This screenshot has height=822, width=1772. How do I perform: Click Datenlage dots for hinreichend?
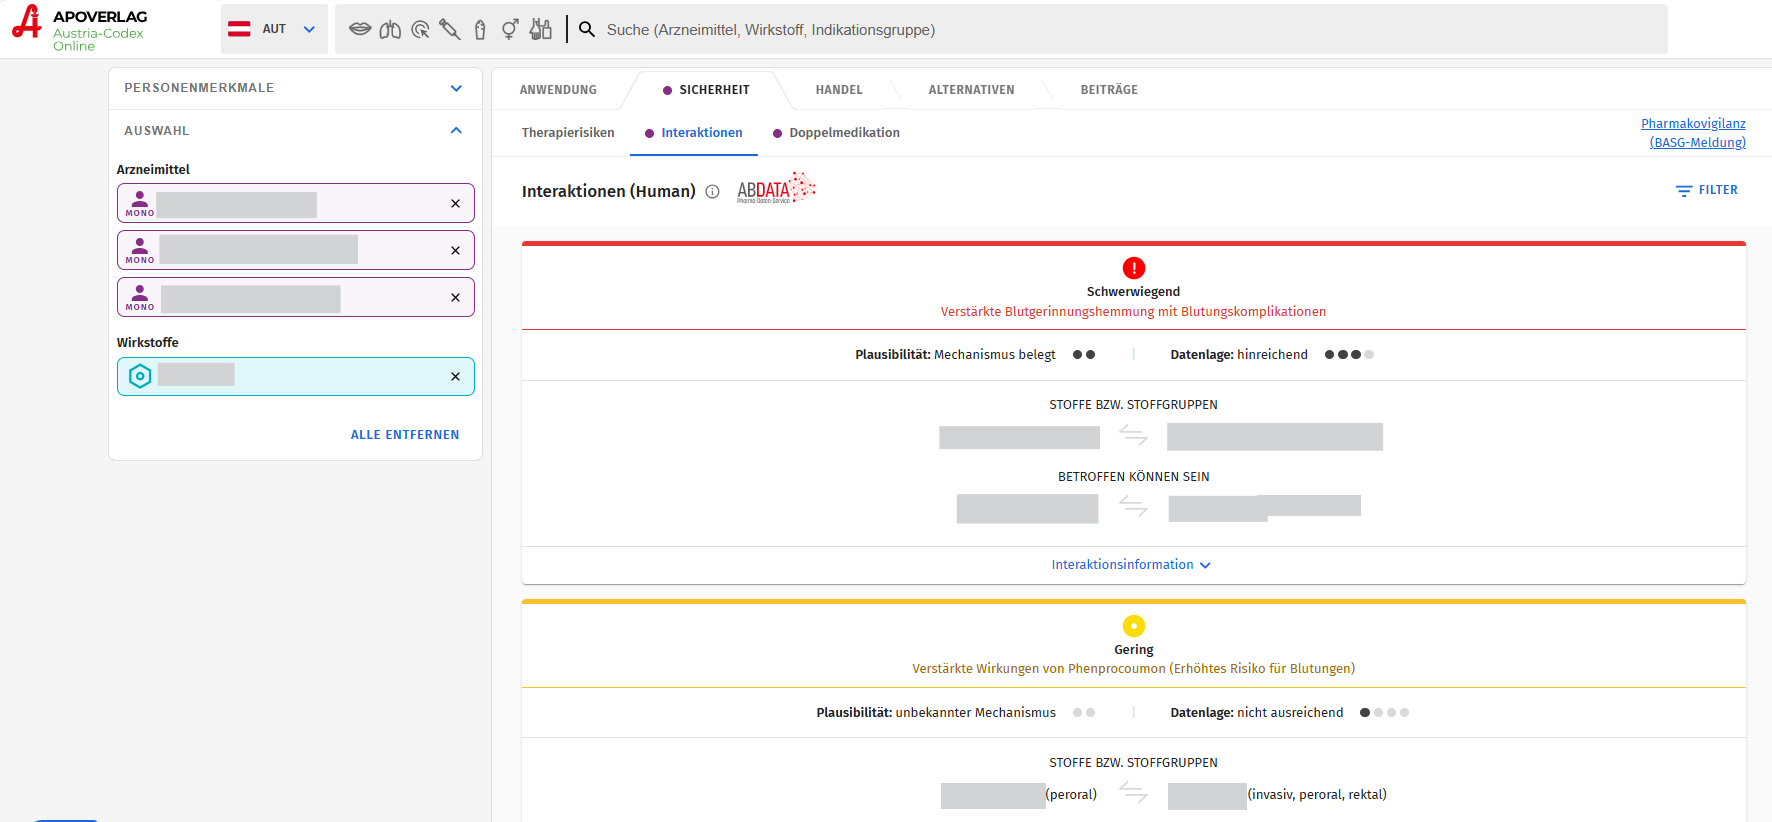pos(1349,355)
